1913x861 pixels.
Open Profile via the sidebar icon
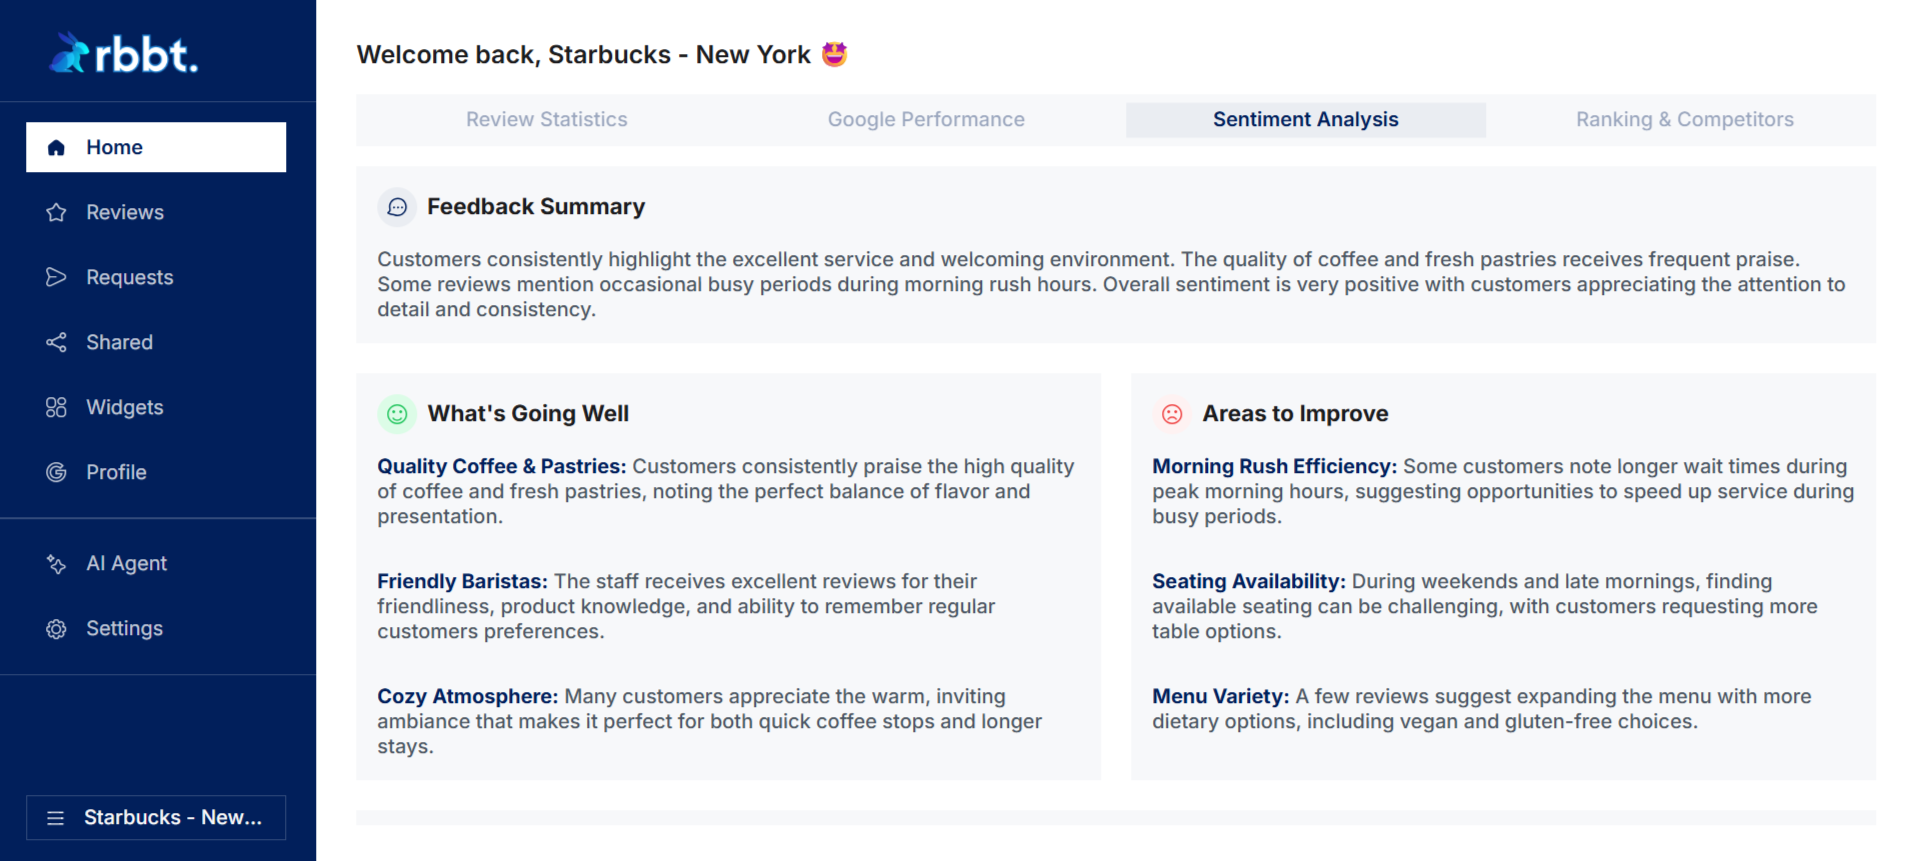pos(57,472)
